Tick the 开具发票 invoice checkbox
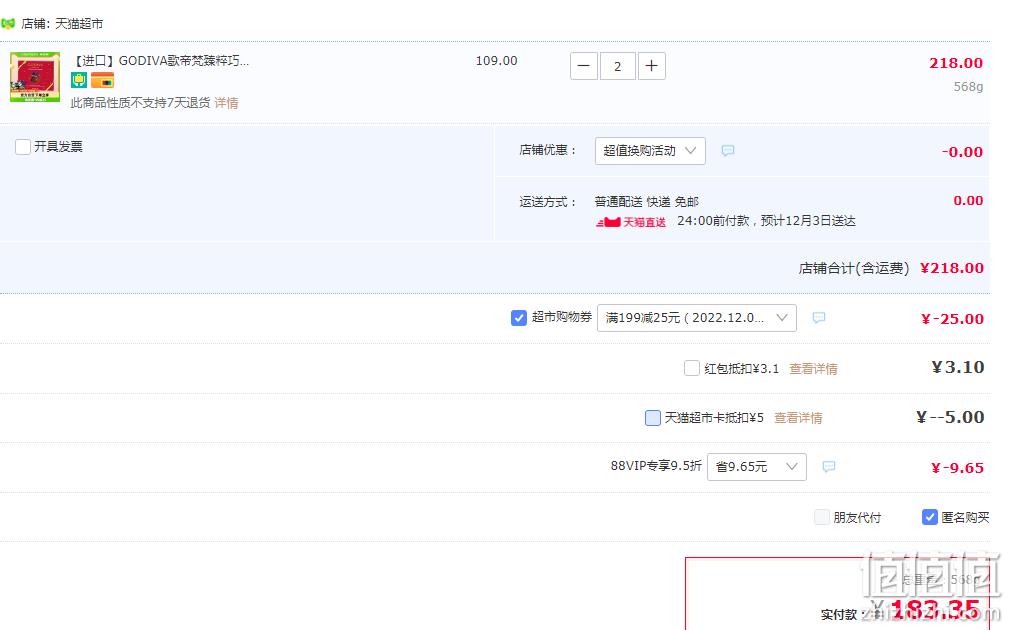Viewport: 1010px width, 630px height. click(x=23, y=147)
